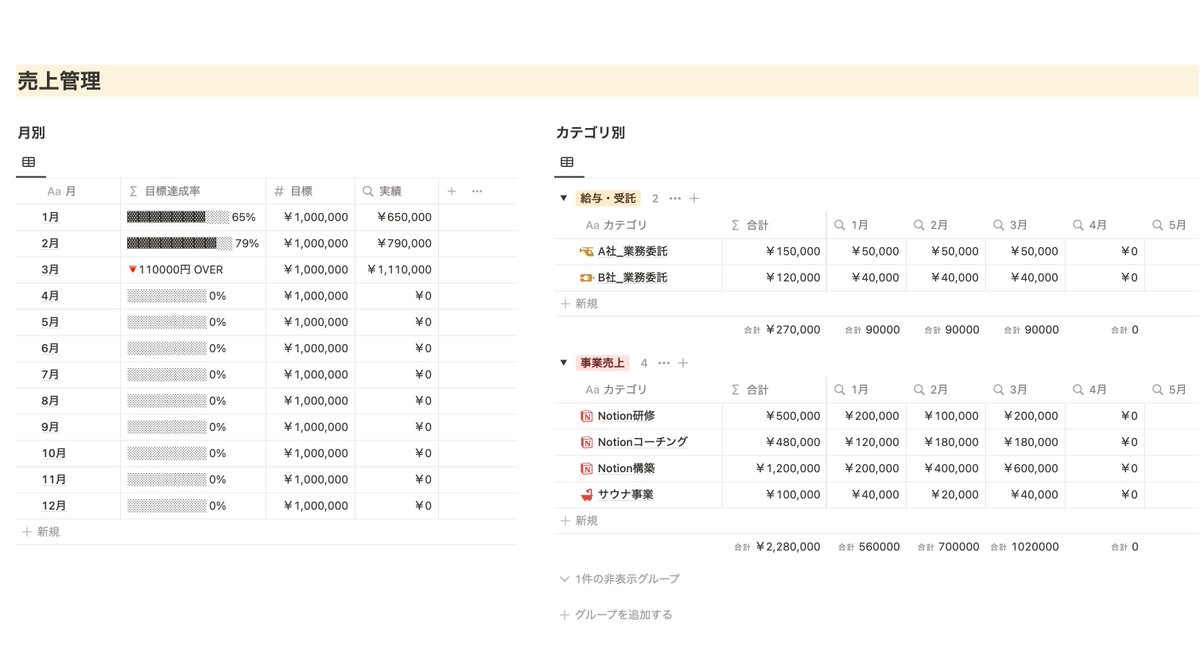The image size is (1200, 671).
Task: Add a property with the plus in 月別 table header
Action: point(451,191)
